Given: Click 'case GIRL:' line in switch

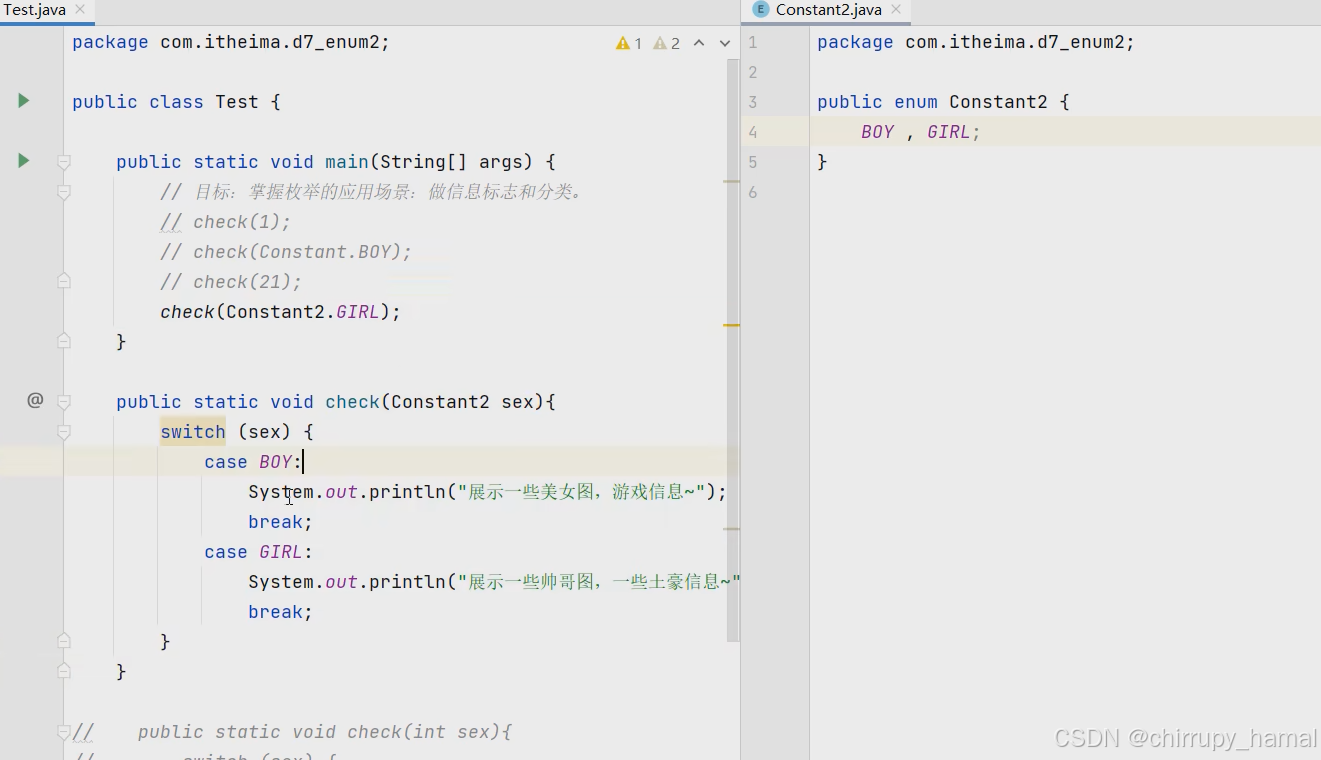Looking at the screenshot, I should coord(259,552).
